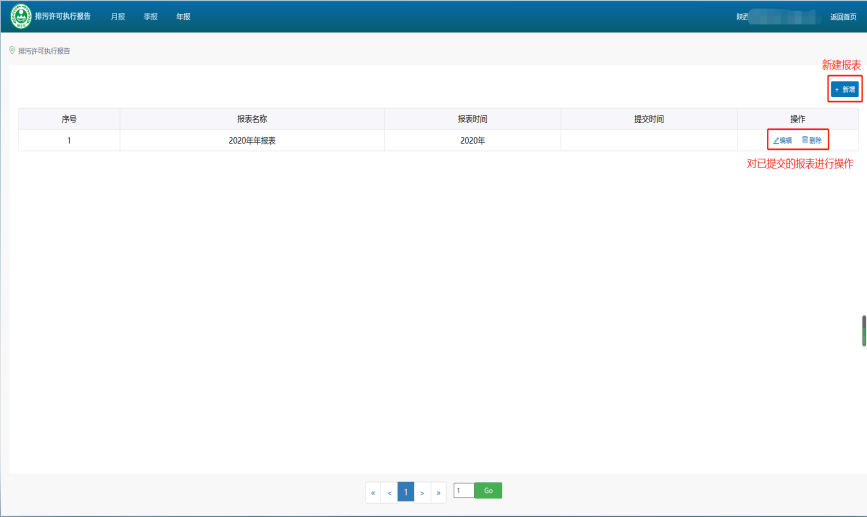
Task: Select current page number 1 in pagination
Action: pos(406,492)
